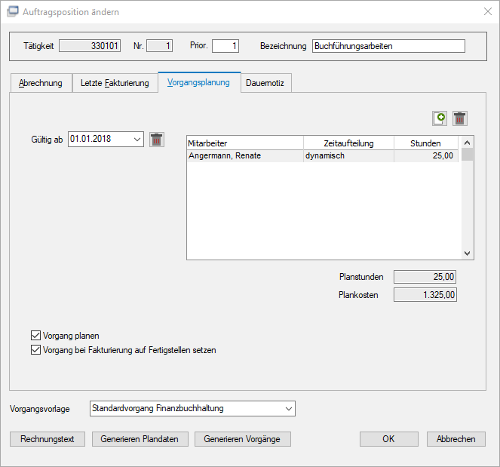Viewport: 500px width, 467px height.
Task: Select the Angermann, Renate row
Action: [x=323, y=156]
